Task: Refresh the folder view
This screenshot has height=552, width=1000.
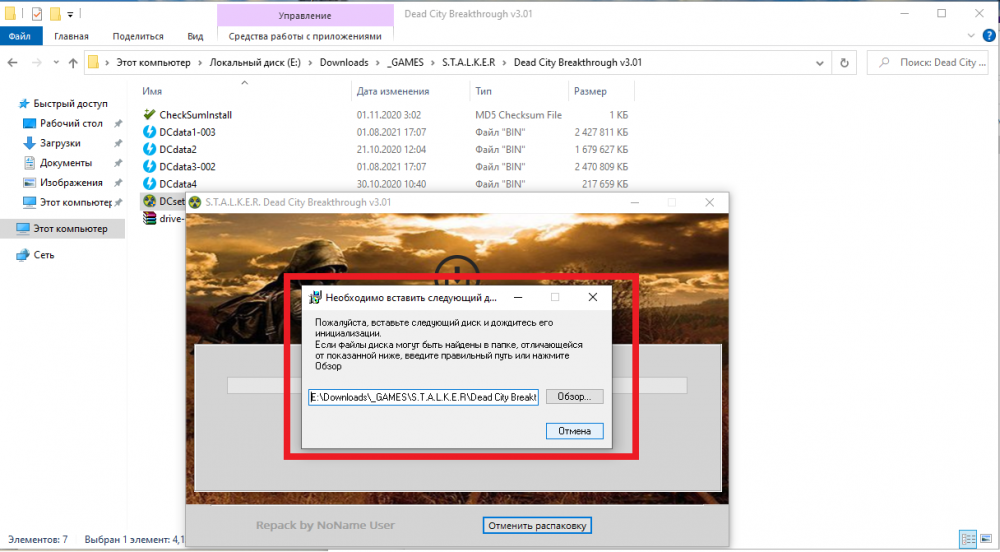Action: click(844, 63)
